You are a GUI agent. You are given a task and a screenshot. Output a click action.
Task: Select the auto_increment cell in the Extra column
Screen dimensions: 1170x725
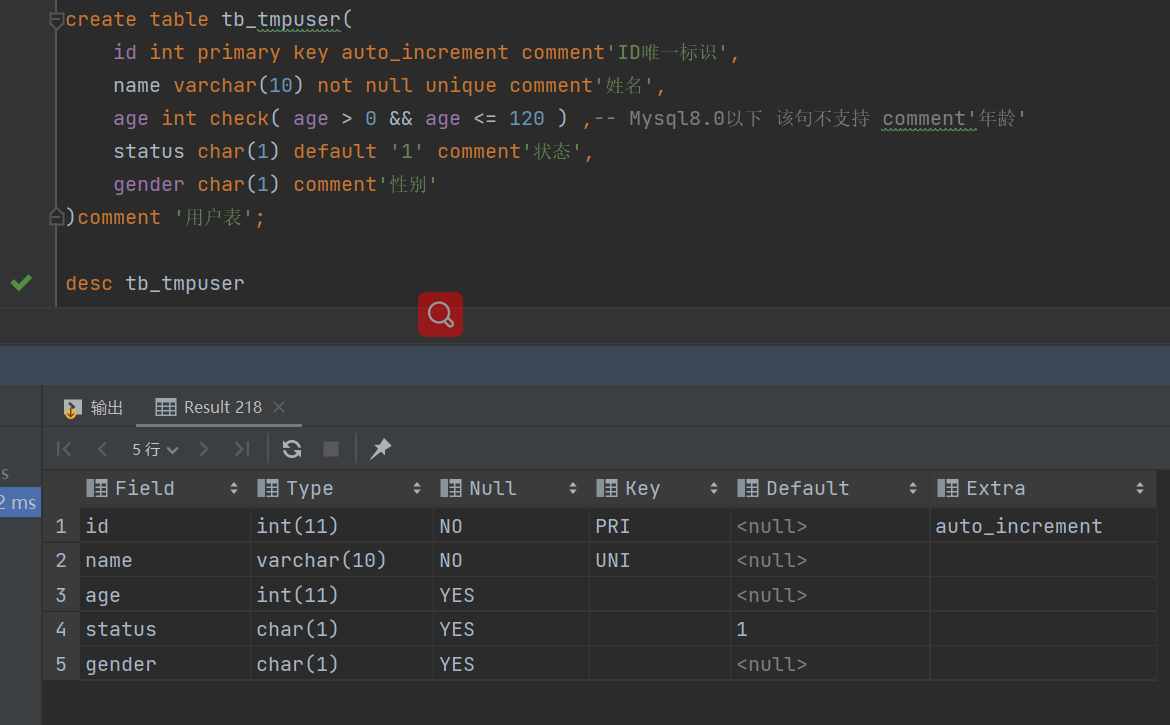pyautogui.click(x=1018, y=526)
